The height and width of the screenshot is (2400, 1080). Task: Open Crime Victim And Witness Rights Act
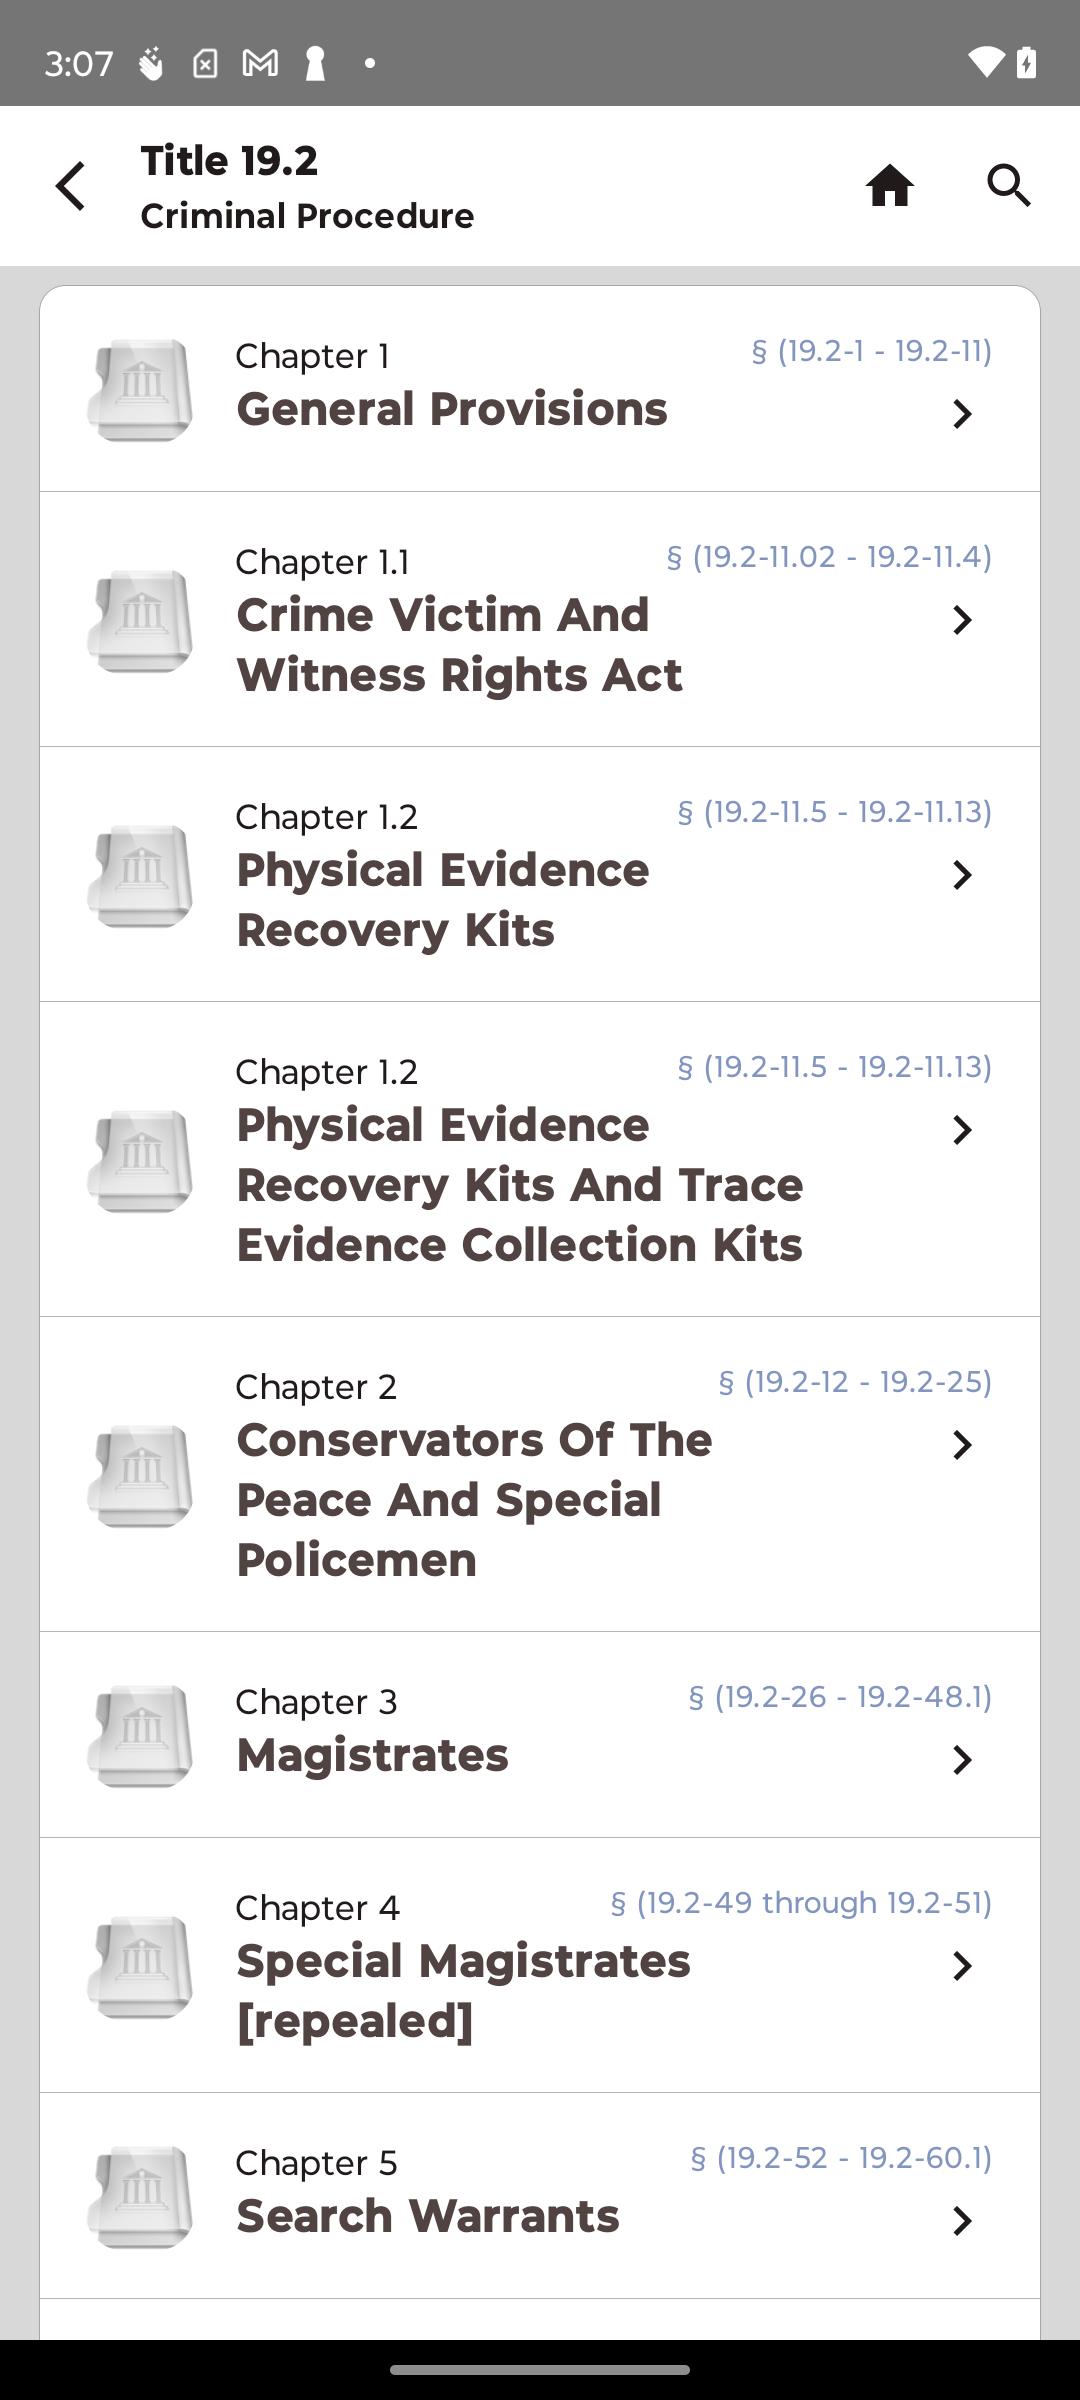[459, 645]
